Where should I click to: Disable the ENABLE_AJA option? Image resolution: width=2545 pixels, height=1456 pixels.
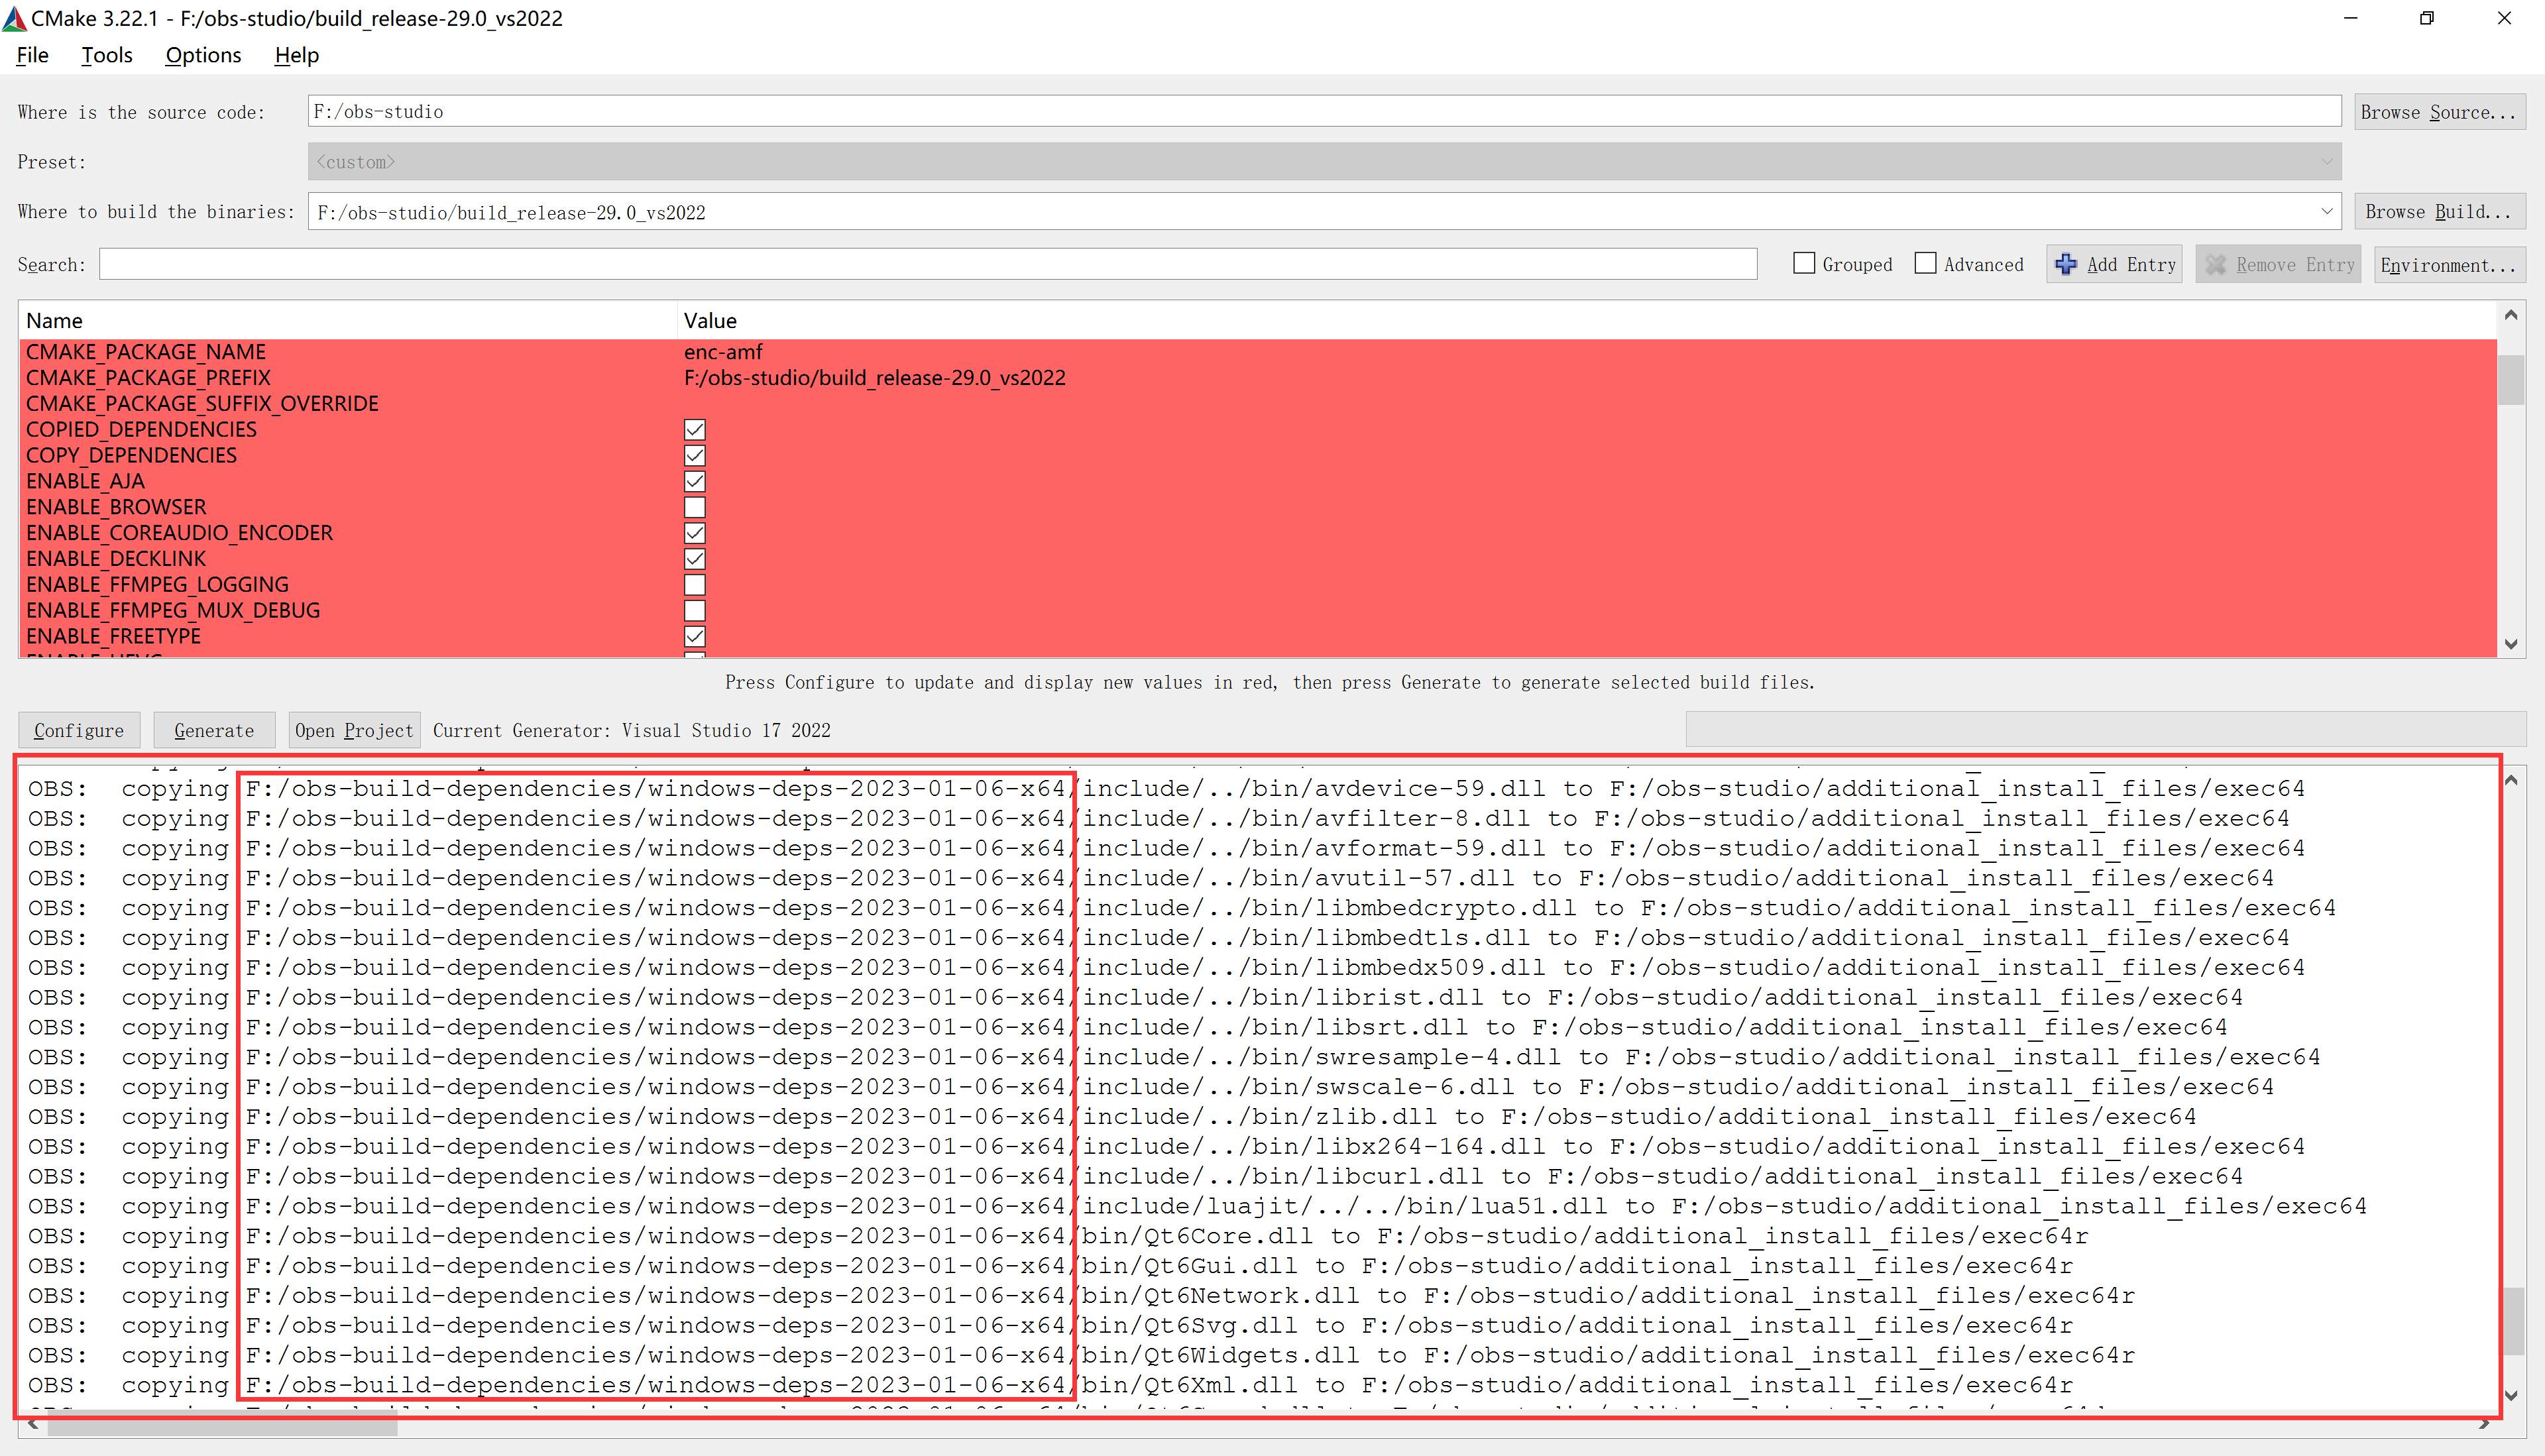(x=694, y=481)
